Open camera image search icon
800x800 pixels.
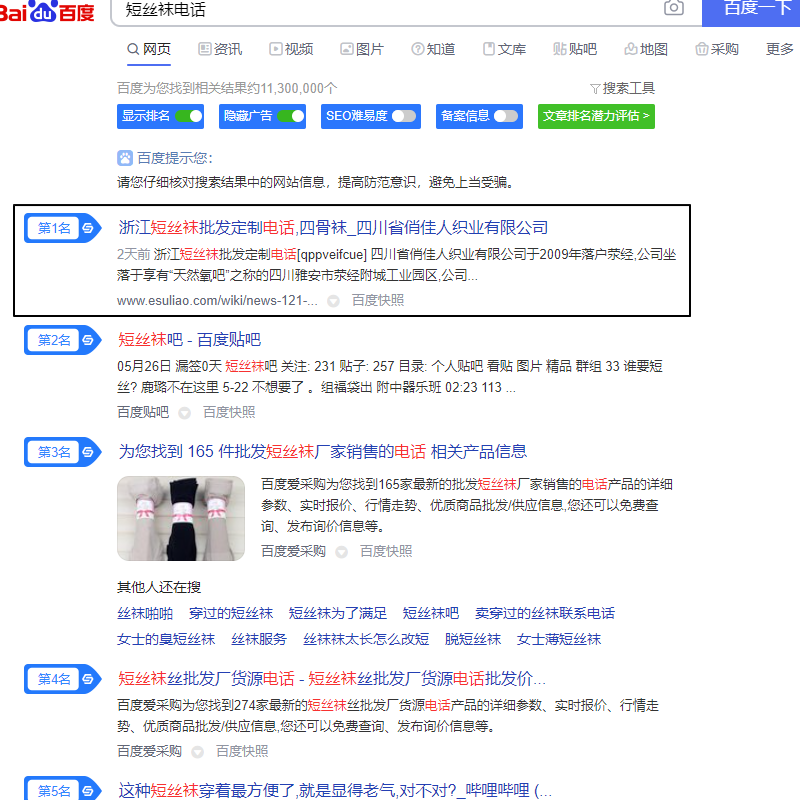pos(673,8)
